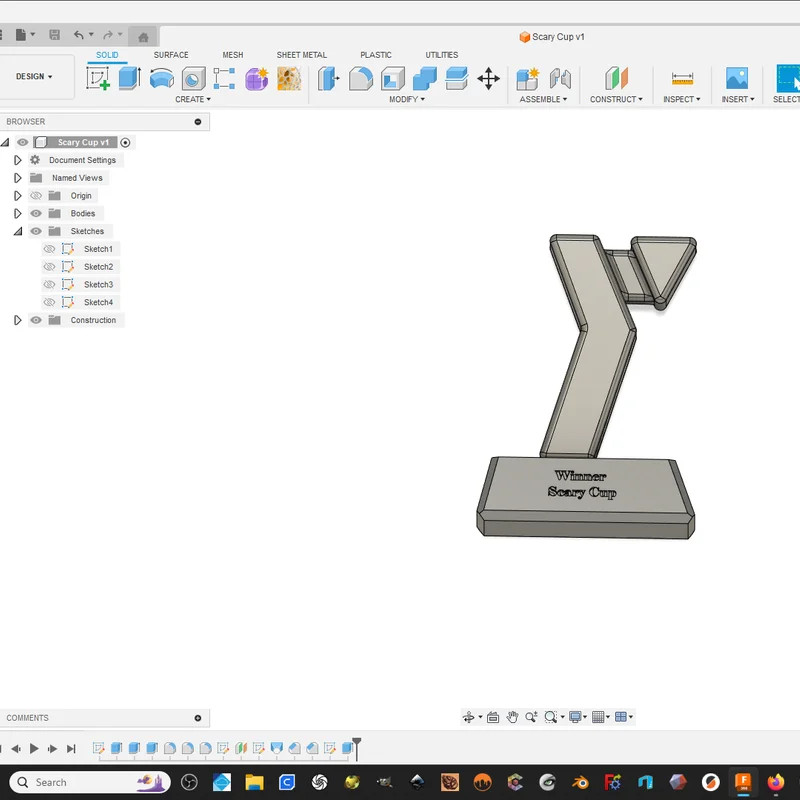
Task: Hide the Bodies folder
Action: click(36, 213)
